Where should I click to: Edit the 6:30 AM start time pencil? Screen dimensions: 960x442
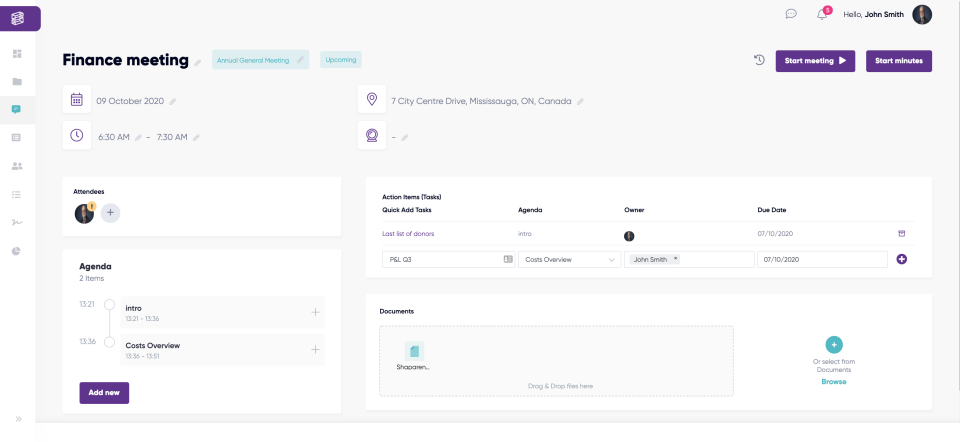pos(138,138)
